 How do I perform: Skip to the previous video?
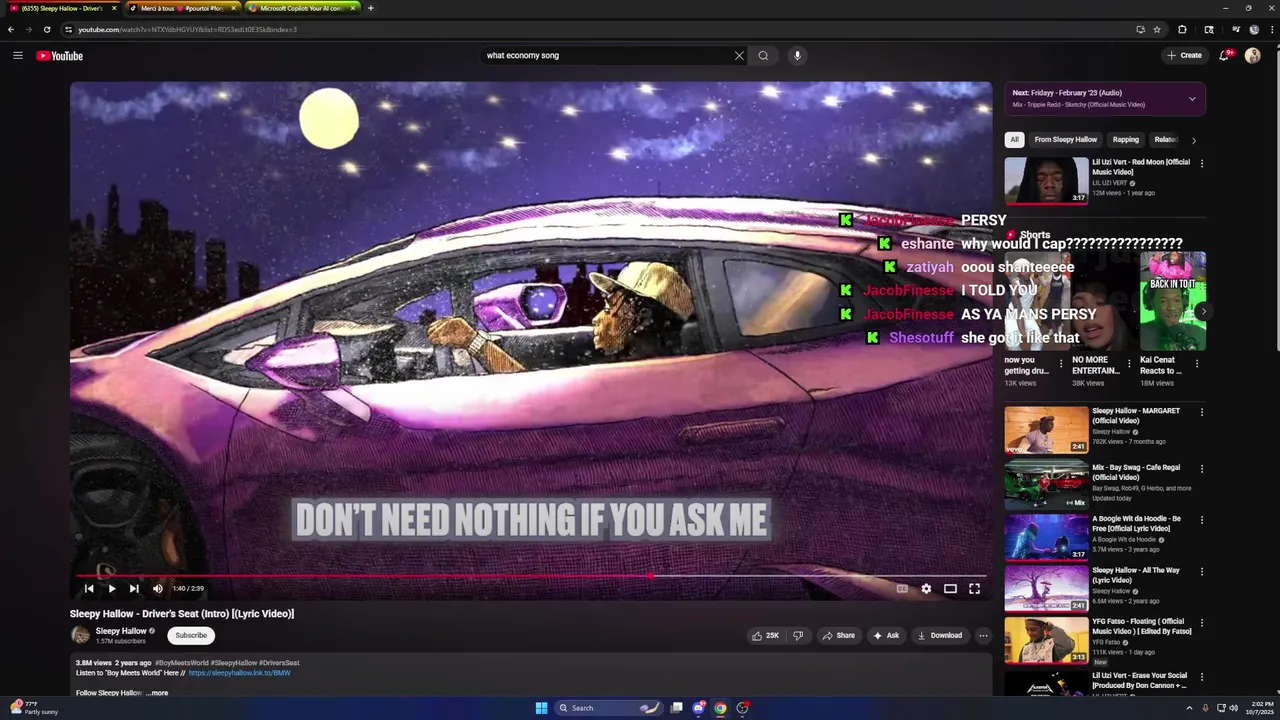click(x=89, y=589)
